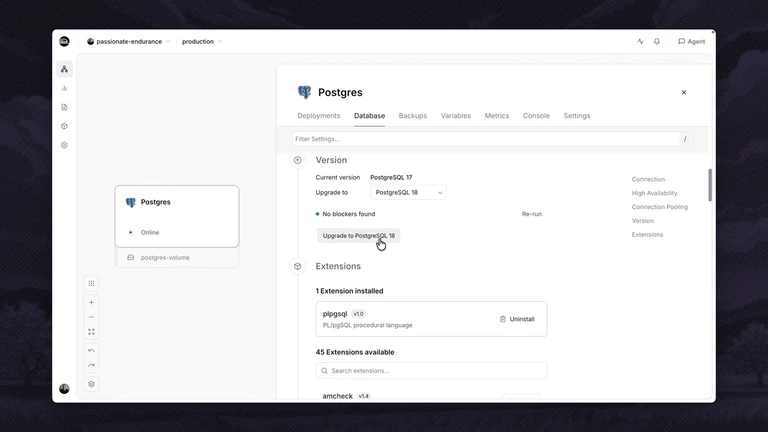Open the logs document sidebar icon
Image resolution: width=768 pixels, height=432 pixels.
click(x=64, y=107)
